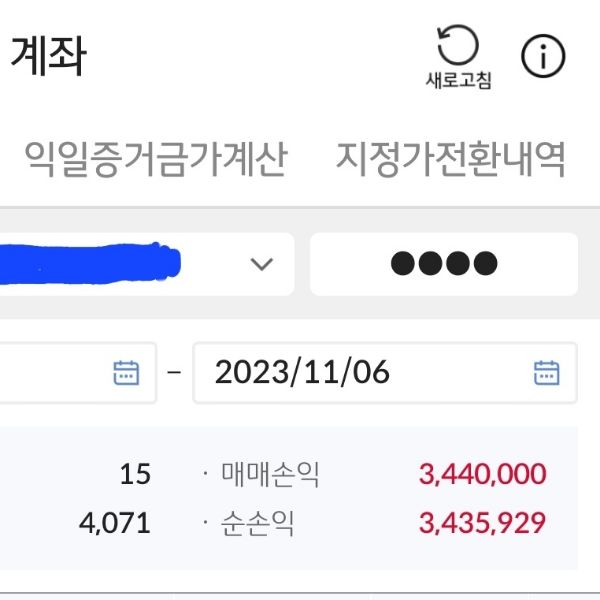Click the 계좌 page title
The height and width of the screenshot is (600, 600).
(x=47, y=57)
